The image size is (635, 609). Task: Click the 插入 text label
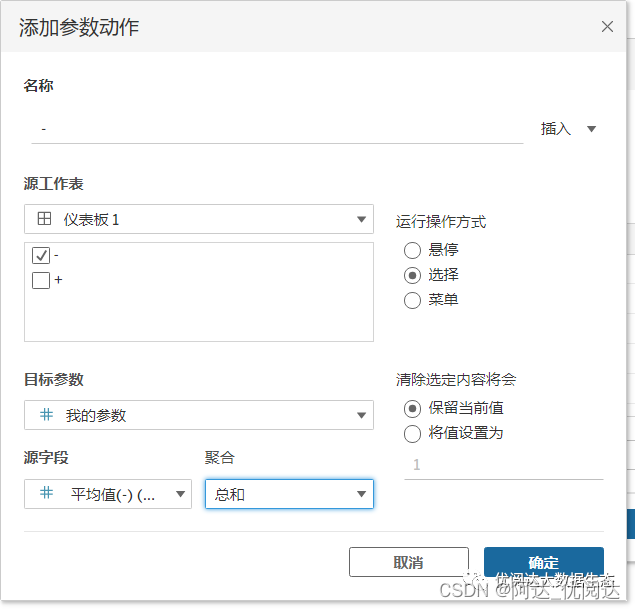coord(556,129)
